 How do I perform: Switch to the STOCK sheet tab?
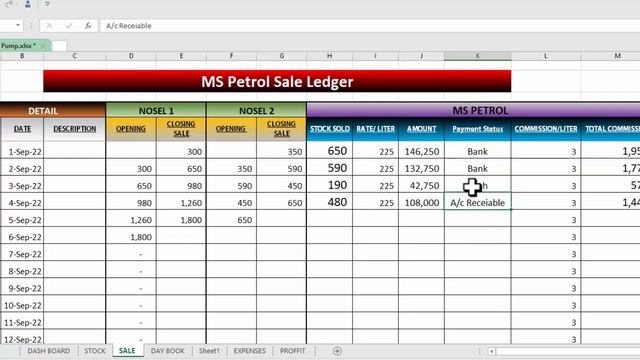pyautogui.click(x=95, y=351)
